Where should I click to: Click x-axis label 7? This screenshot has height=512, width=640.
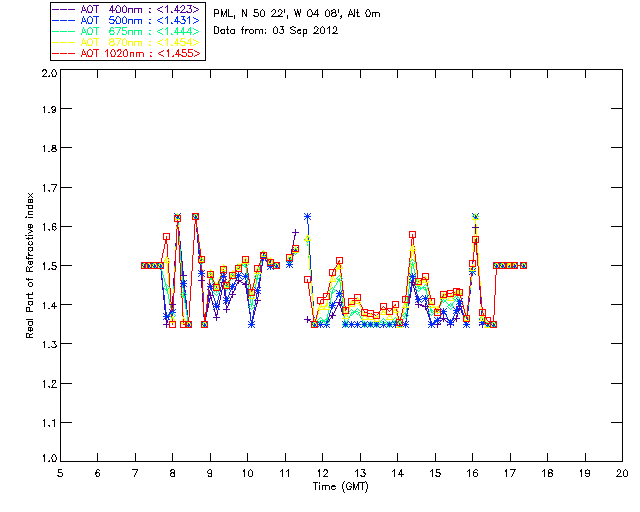pyautogui.click(x=135, y=473)
